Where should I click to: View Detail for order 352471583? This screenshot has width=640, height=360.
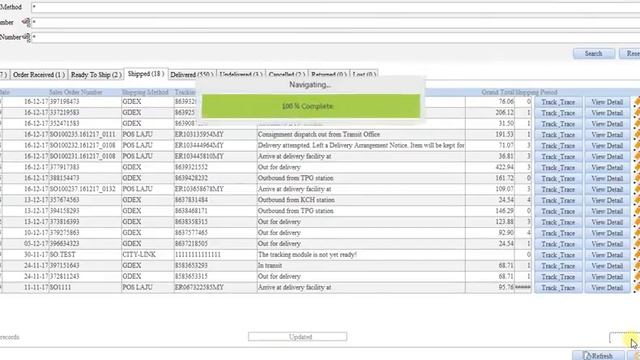tap(607, 124)
